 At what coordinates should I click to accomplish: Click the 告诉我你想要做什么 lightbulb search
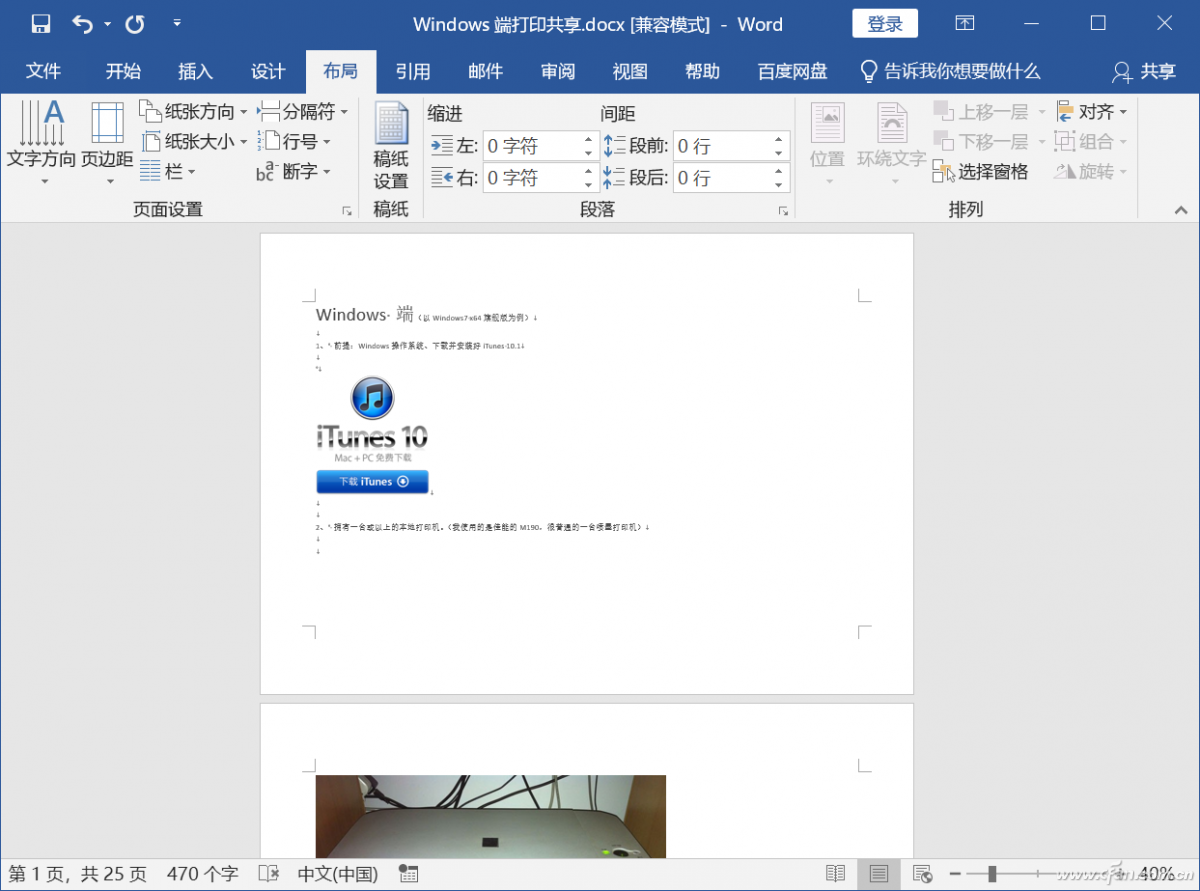pos(950,71)
